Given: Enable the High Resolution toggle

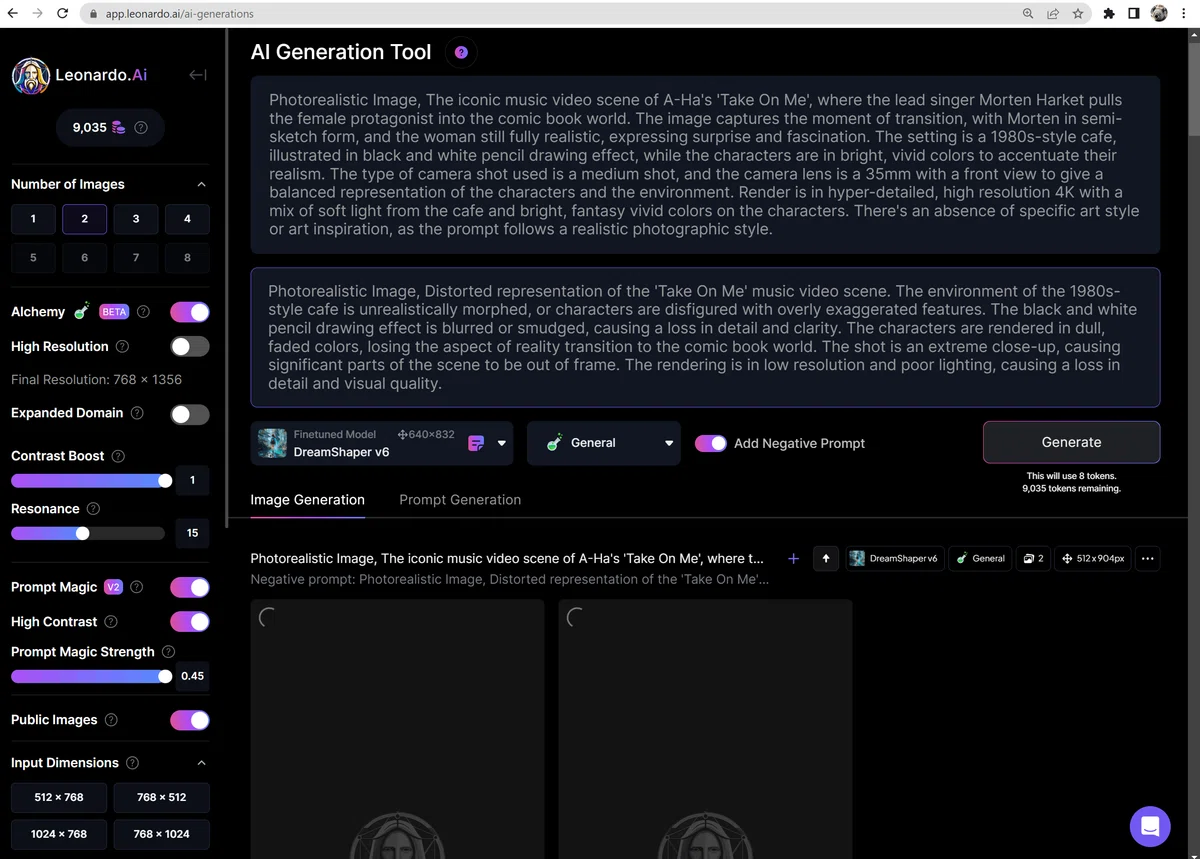Looking at the screenshot, I should coord(190,347).
